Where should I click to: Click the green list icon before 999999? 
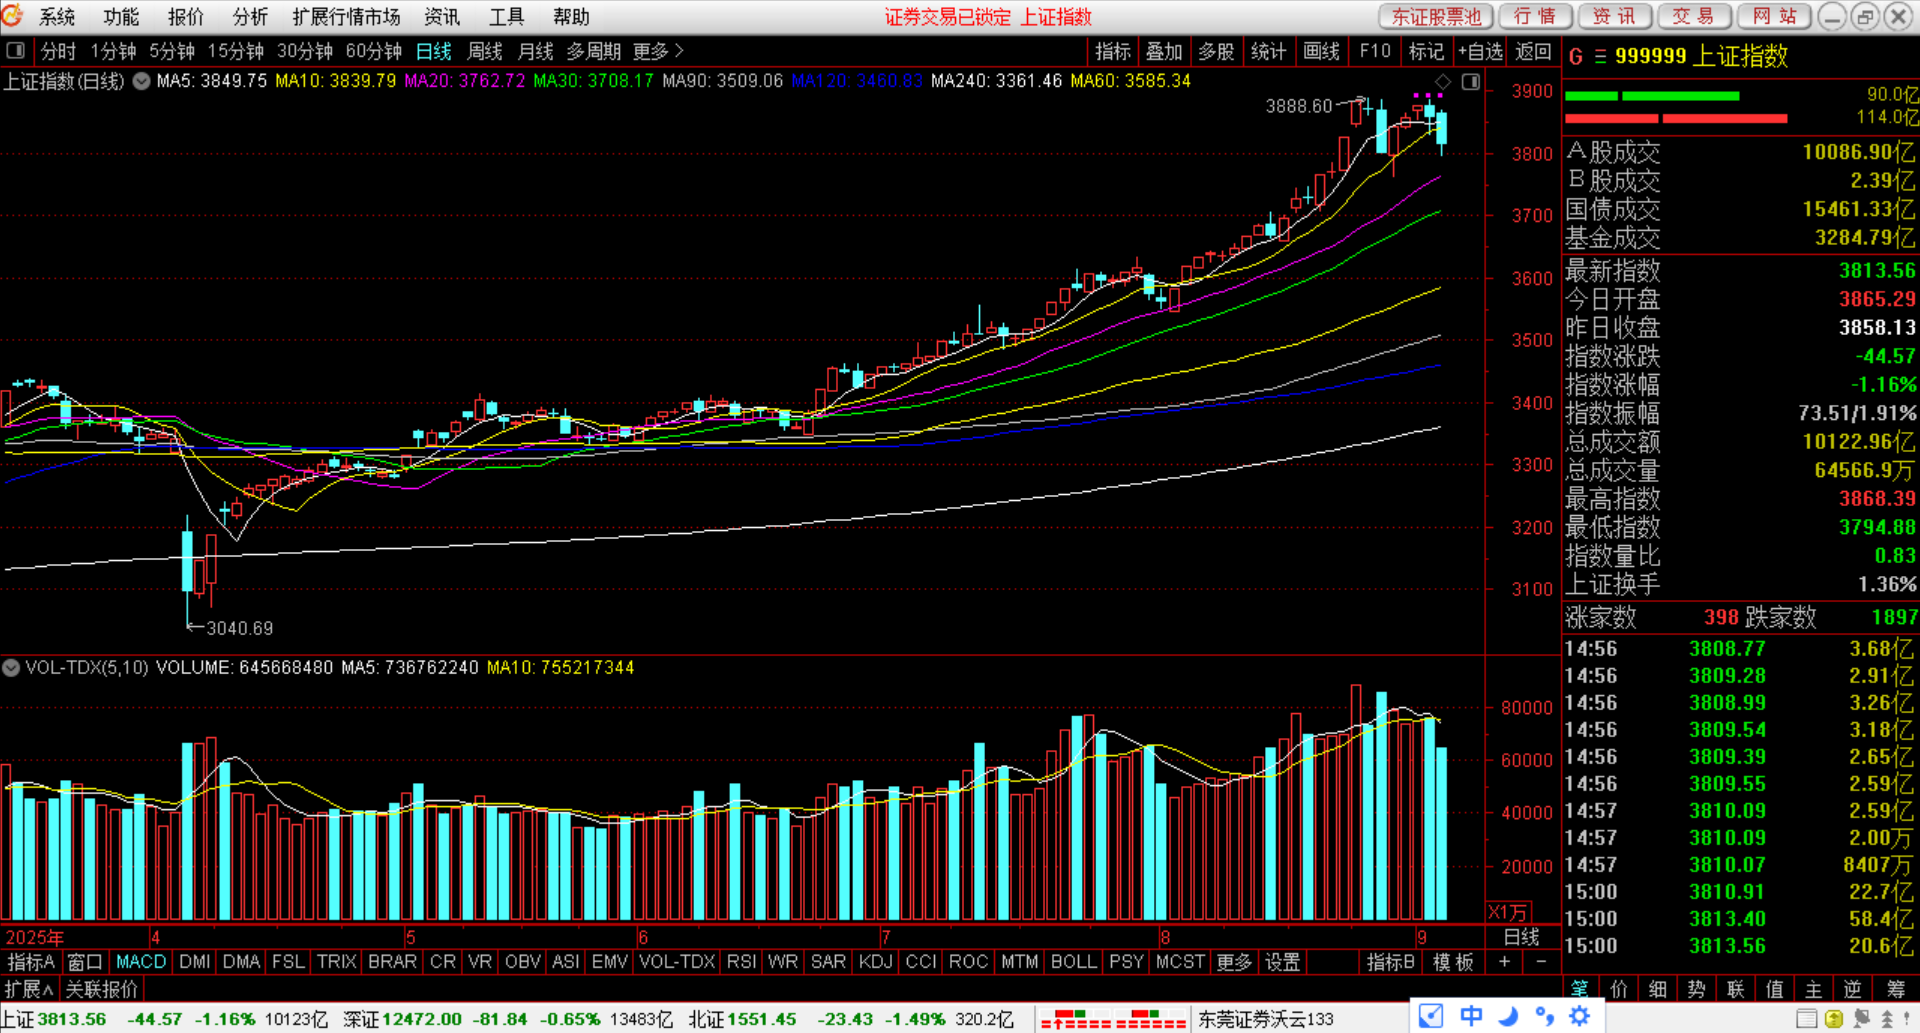1600,57
